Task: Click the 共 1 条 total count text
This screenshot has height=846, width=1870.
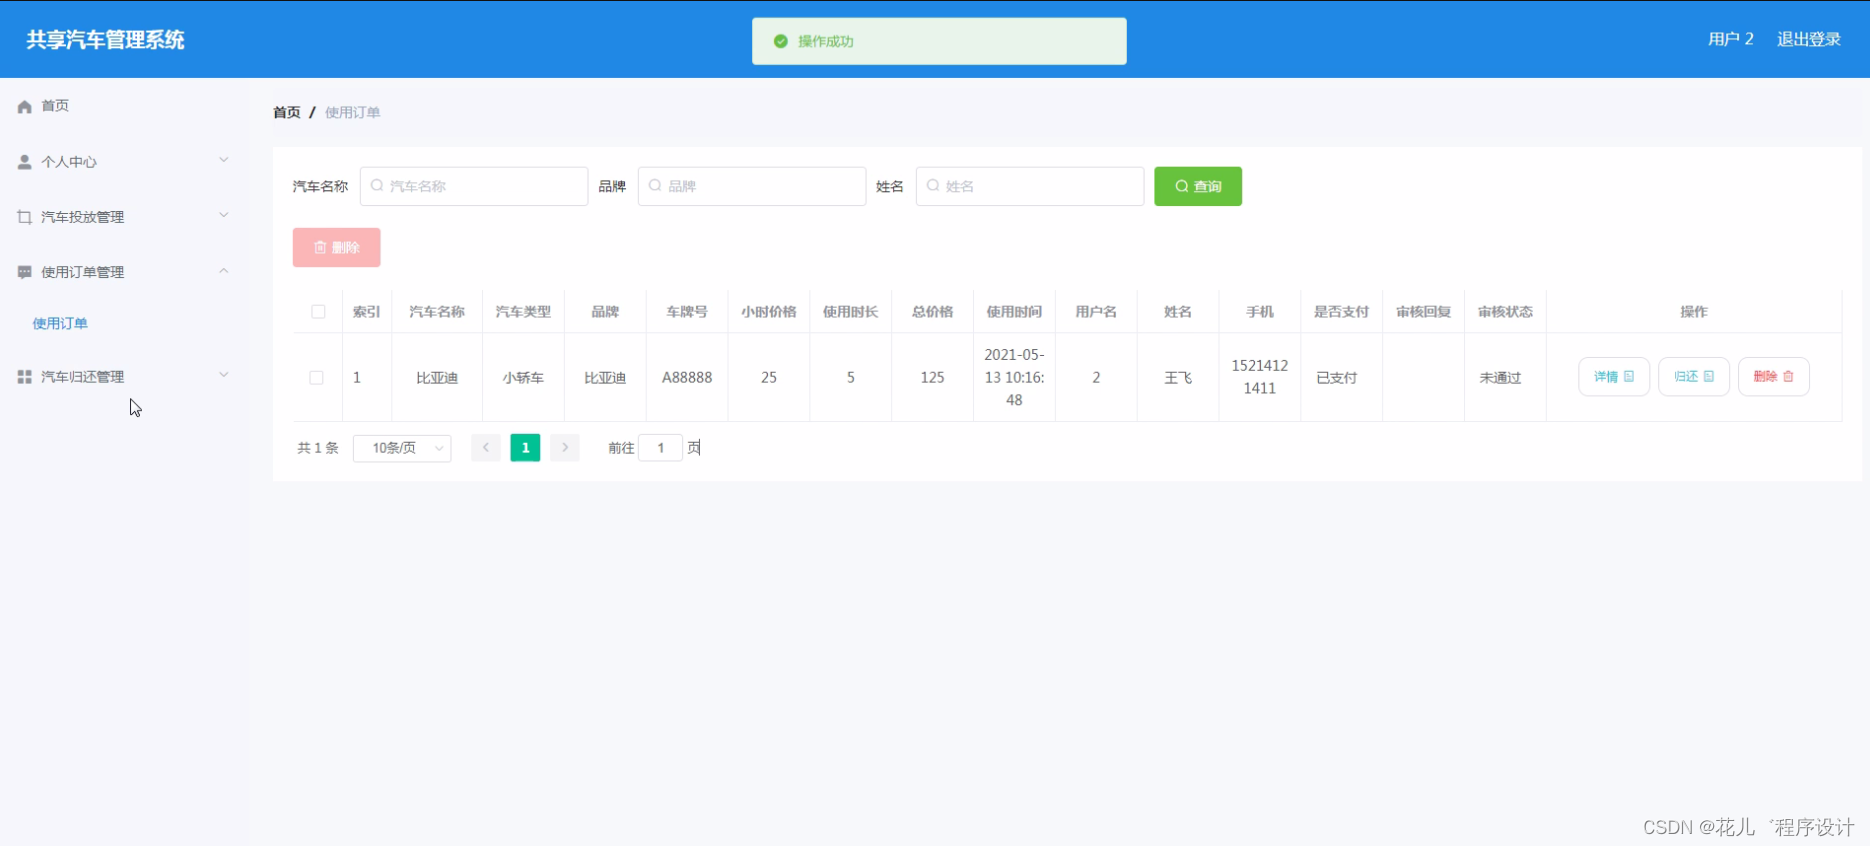Action: pos(318,448)
